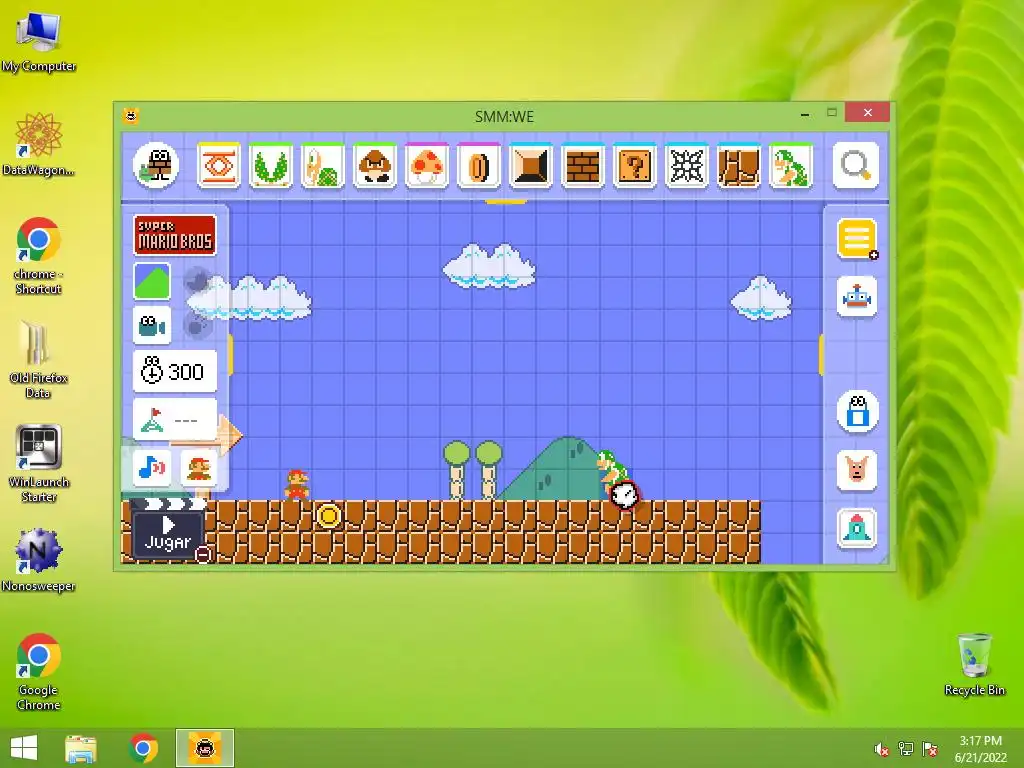Click the camera autoscroll setting icon
Viewport: 1024px width, 768px height.
[152, 325]
